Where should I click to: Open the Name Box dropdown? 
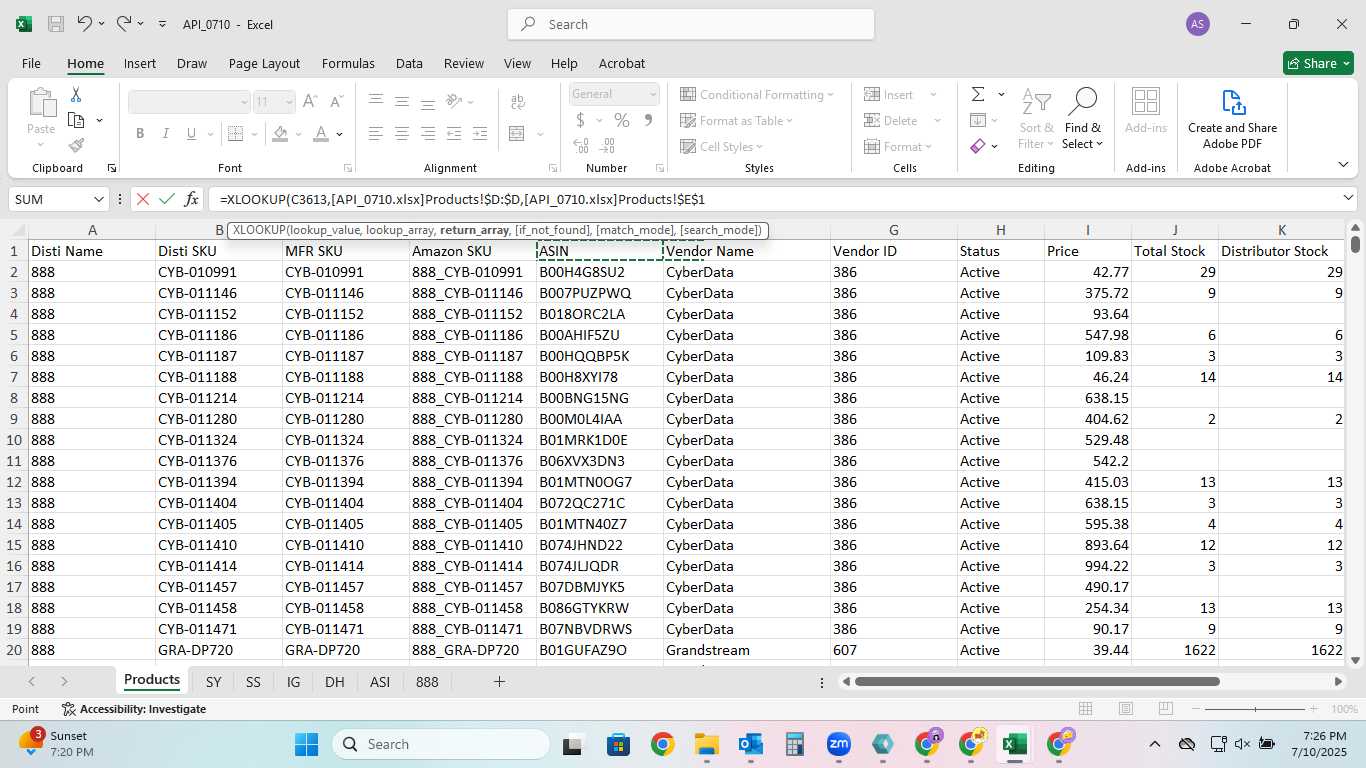pyautogui.click(x=98, y=199)
